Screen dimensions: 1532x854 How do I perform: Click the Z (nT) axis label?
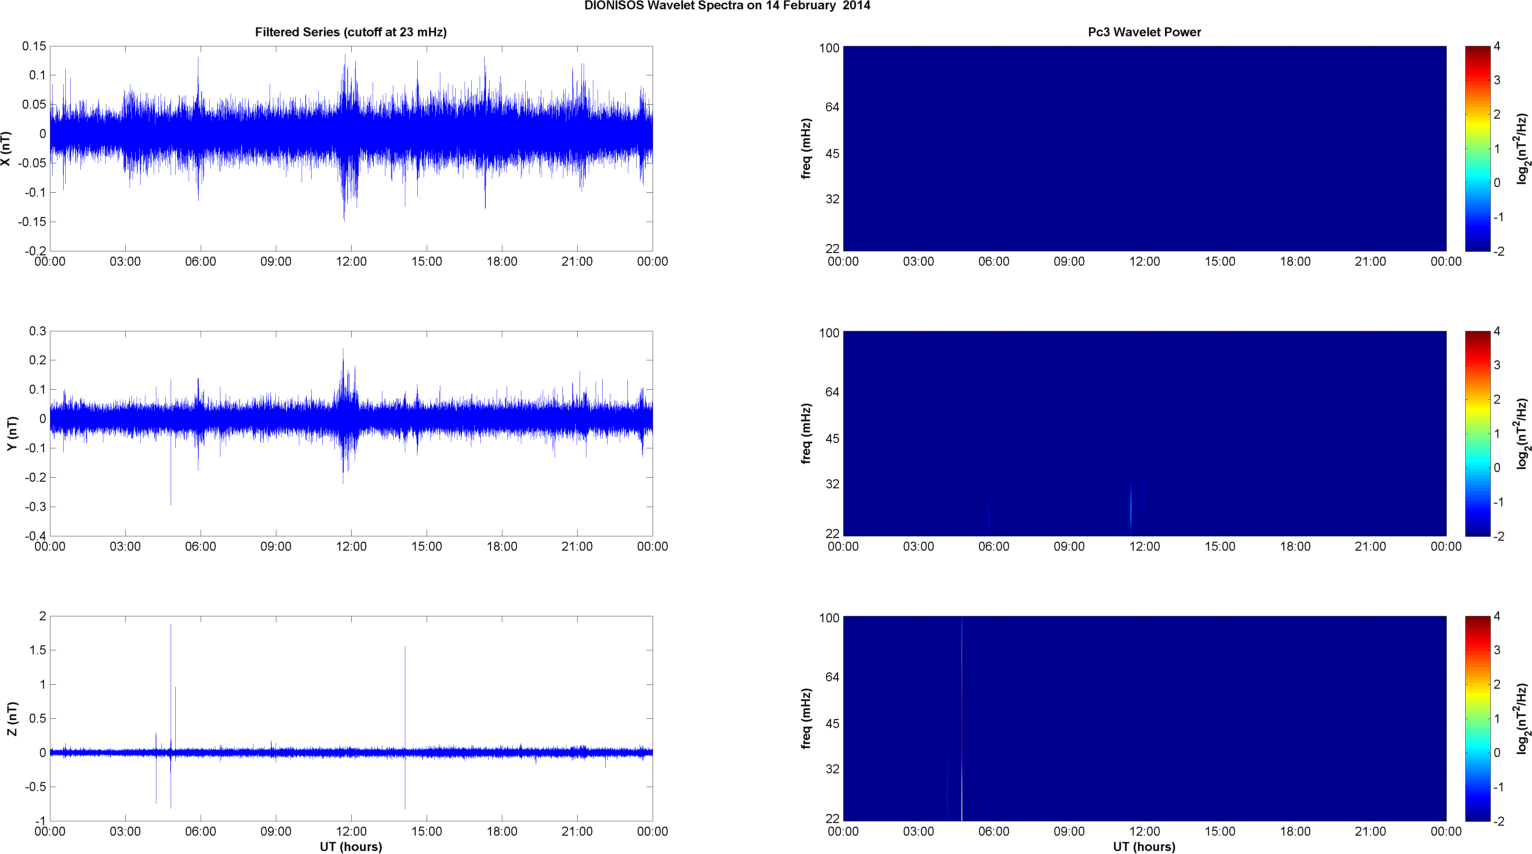12,719
